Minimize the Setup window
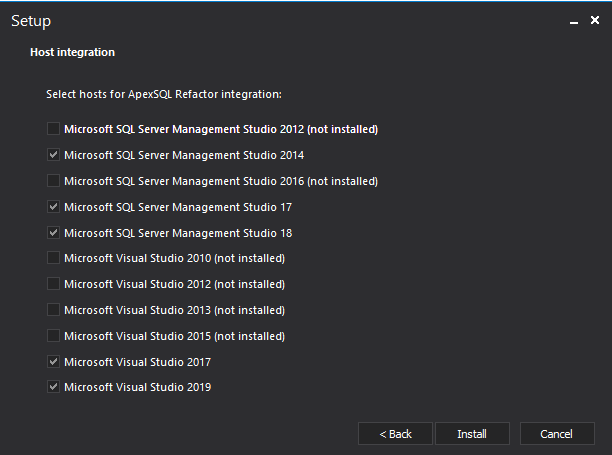 (573, 21)
